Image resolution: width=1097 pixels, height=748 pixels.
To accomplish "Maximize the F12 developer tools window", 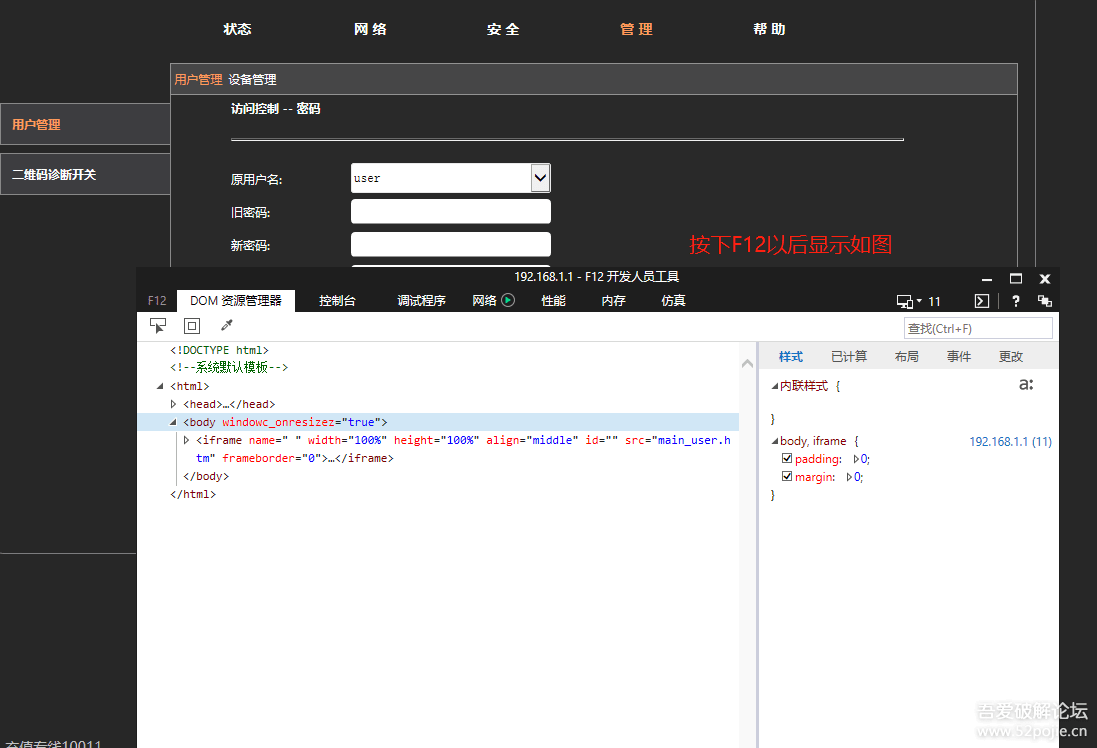I will (x=1016, y=278).
